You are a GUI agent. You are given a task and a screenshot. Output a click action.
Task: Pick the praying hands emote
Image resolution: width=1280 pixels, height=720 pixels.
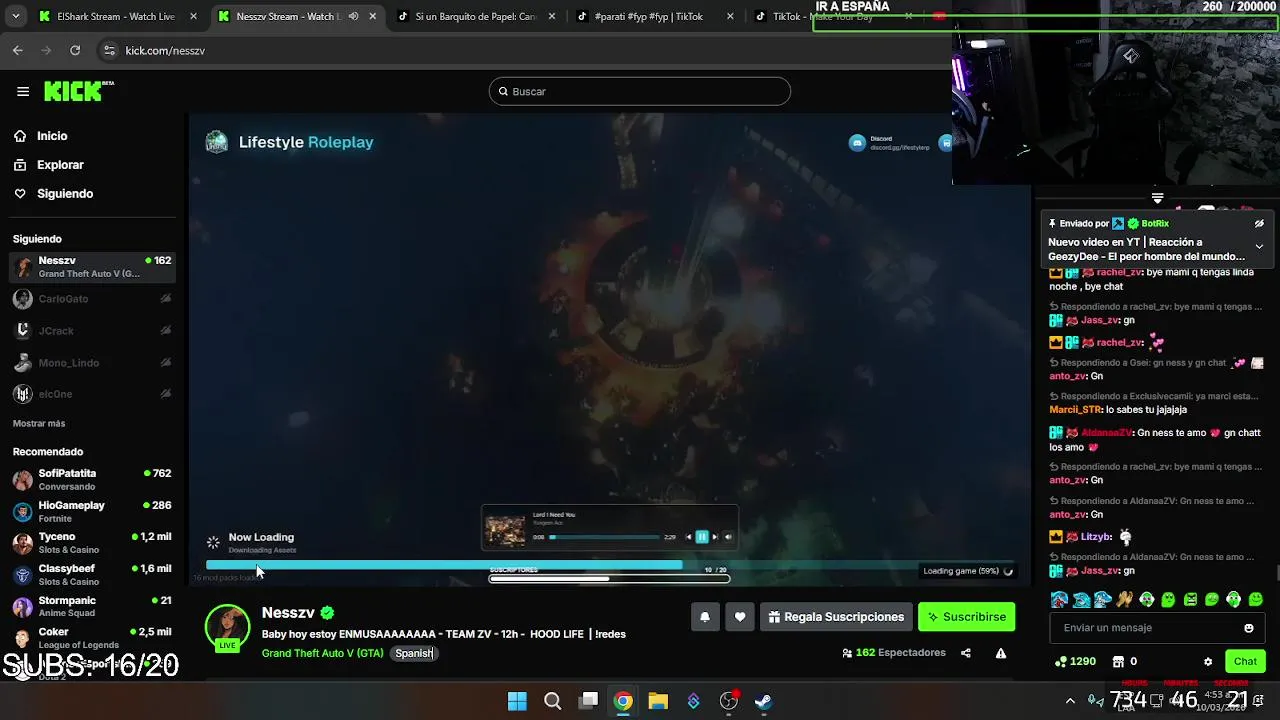point(1125,600)
